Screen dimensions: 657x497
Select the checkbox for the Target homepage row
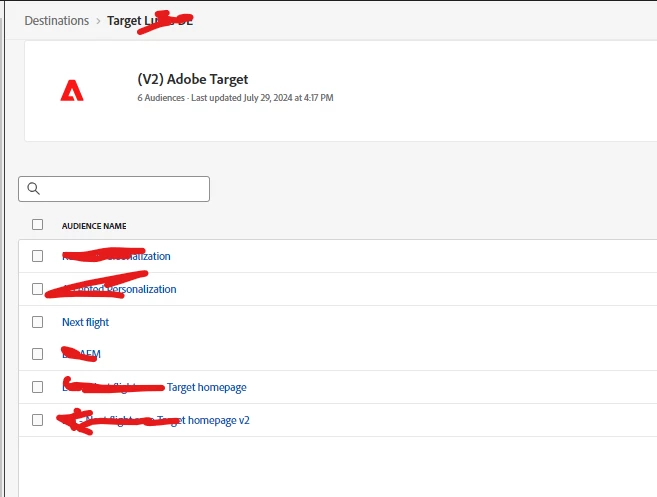(x=37, y=387)
